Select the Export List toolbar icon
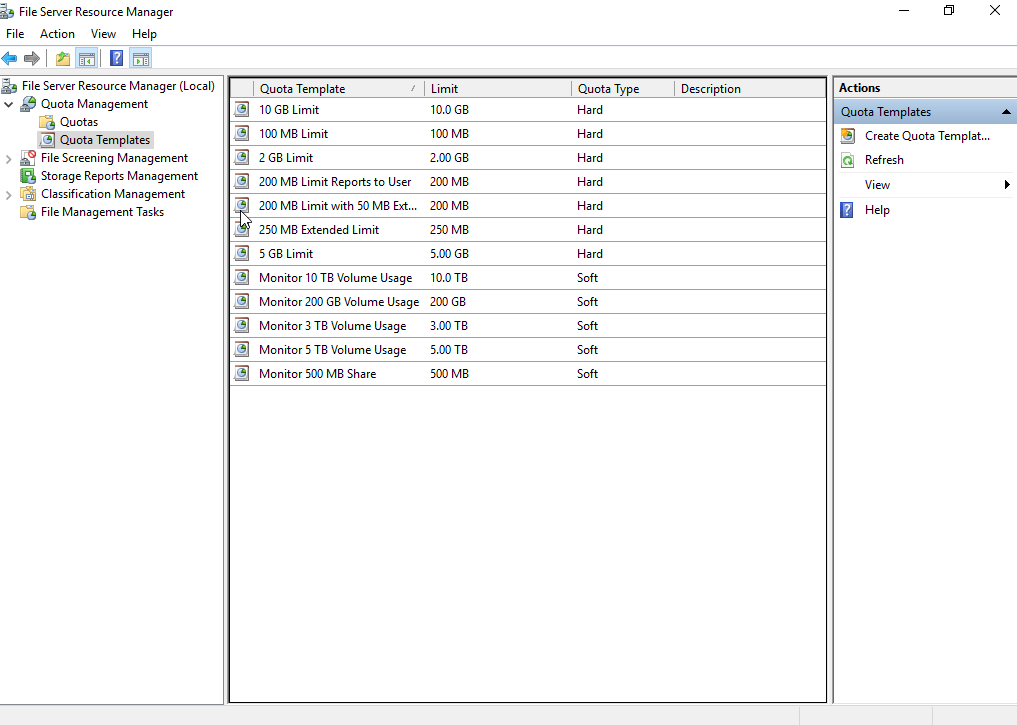1017x725 pixels. point(61,58)
